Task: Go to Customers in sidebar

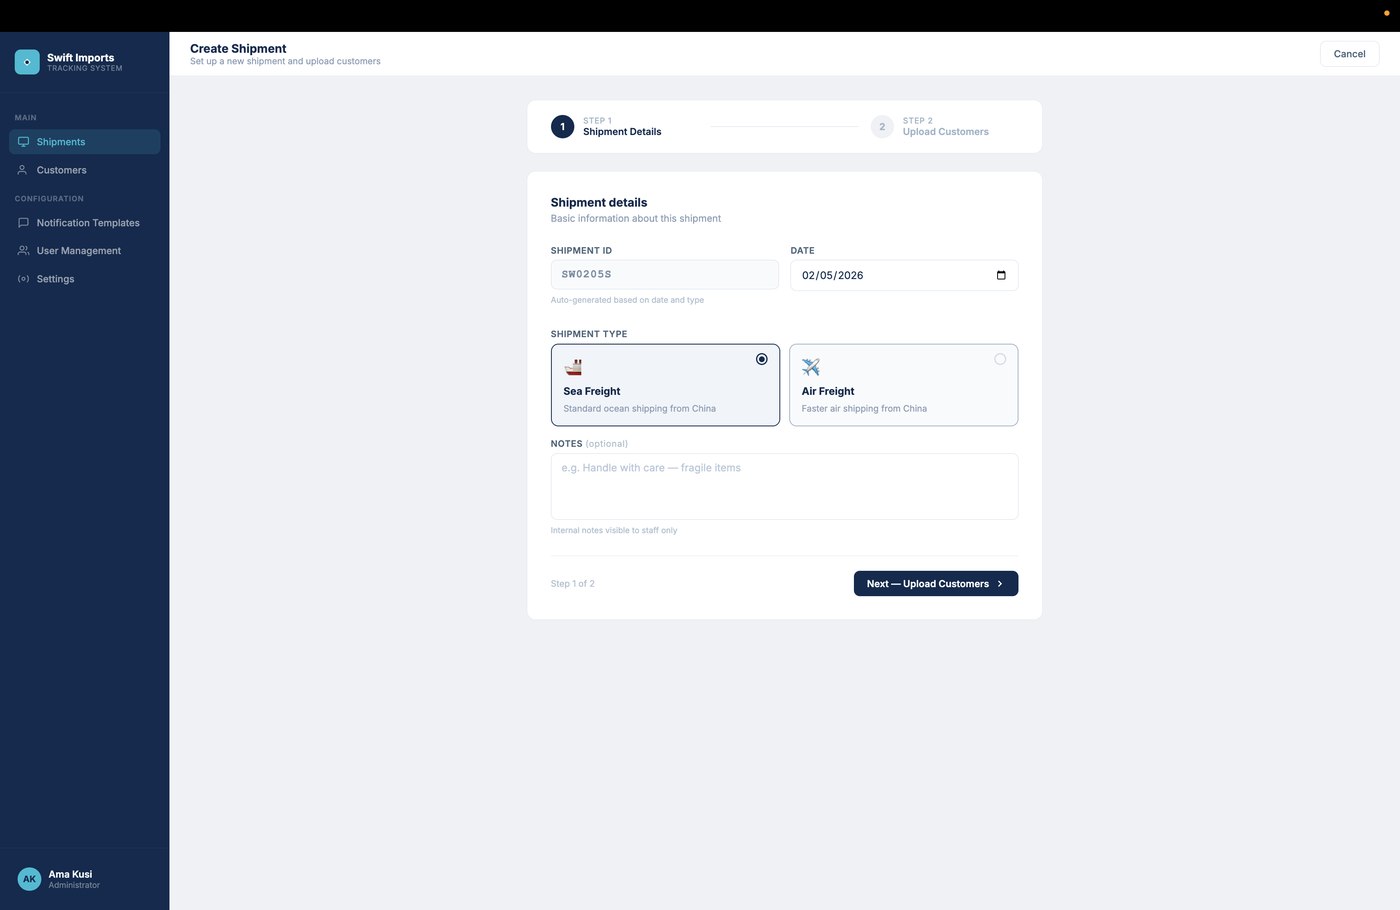Action: click(x=85, y=170)
